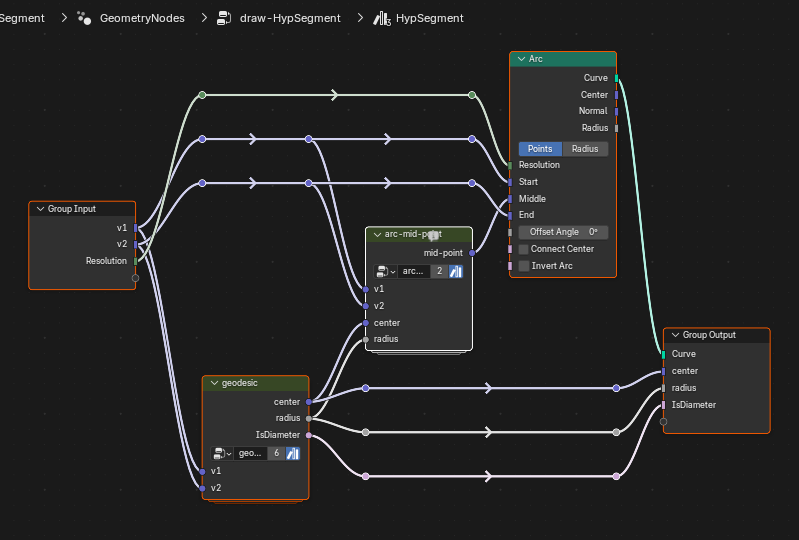The image size is (799, 540).
Task: Toggle the Connect Center checkbox in Arc node
Action: coord(523,249)
